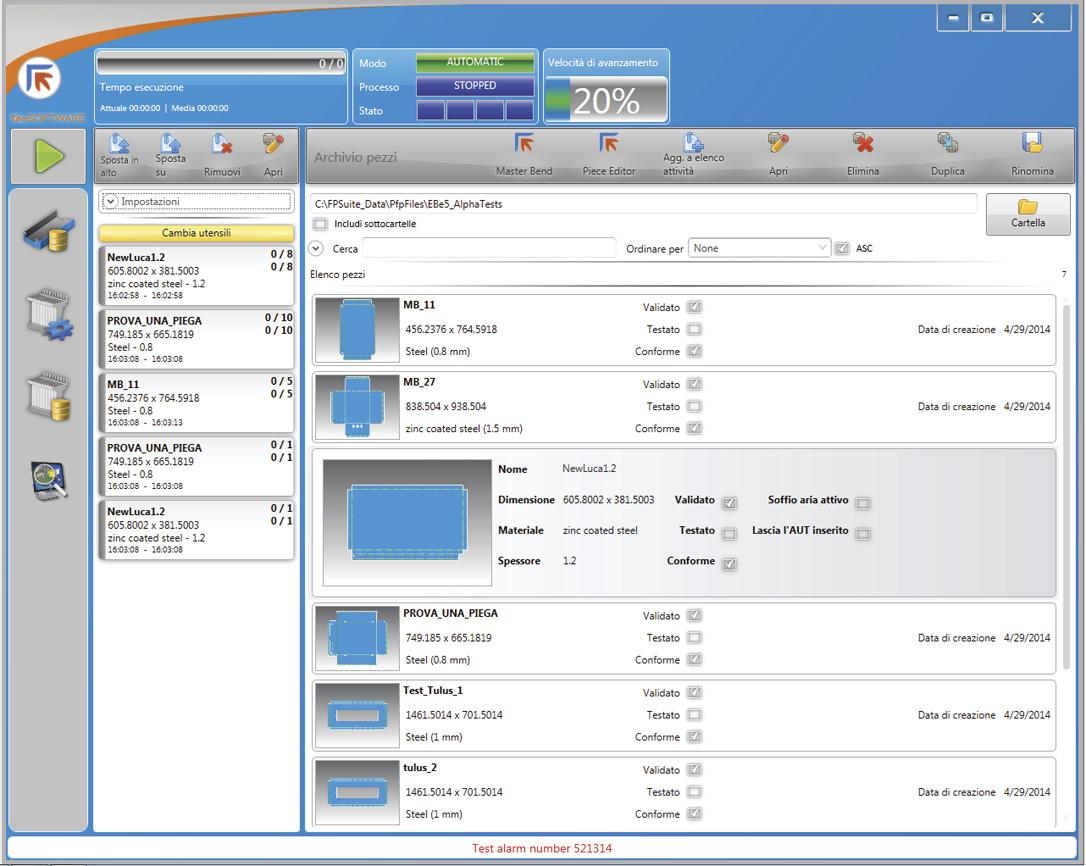Viewport: 1086px width, 866px height.
Task: Expand the Impostazioni section
Action: 111,202
